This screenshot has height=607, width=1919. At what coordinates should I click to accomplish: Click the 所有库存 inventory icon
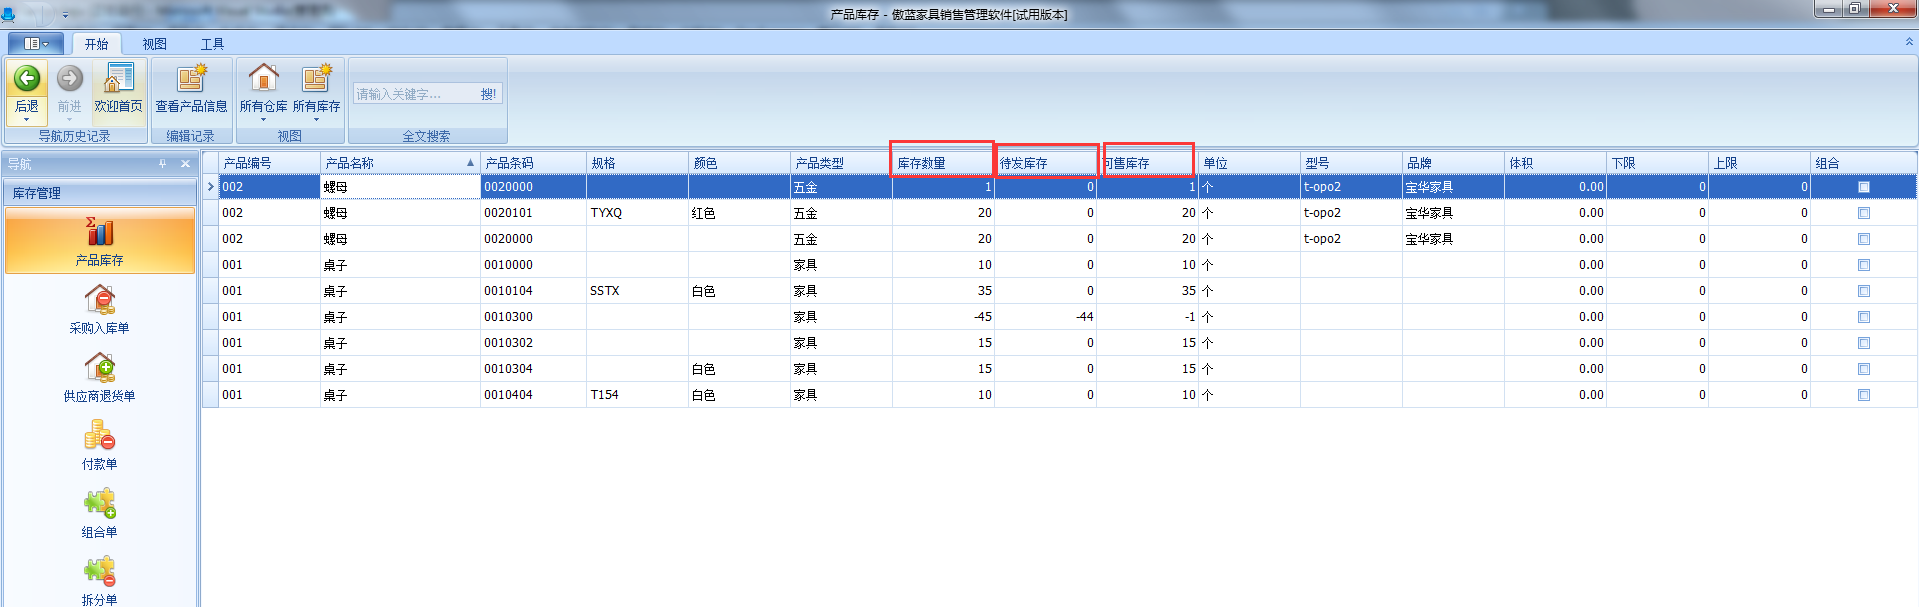pyautogui.click(x=316, y=80)
